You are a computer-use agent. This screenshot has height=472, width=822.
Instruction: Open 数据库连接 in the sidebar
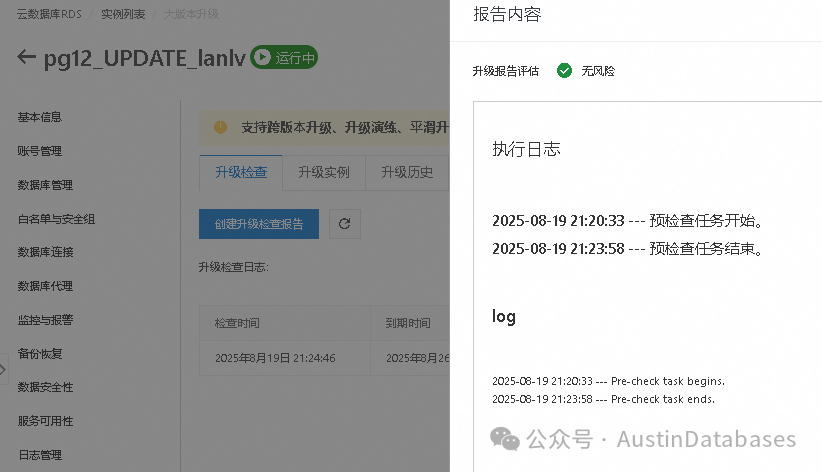(x=45, y=252)
